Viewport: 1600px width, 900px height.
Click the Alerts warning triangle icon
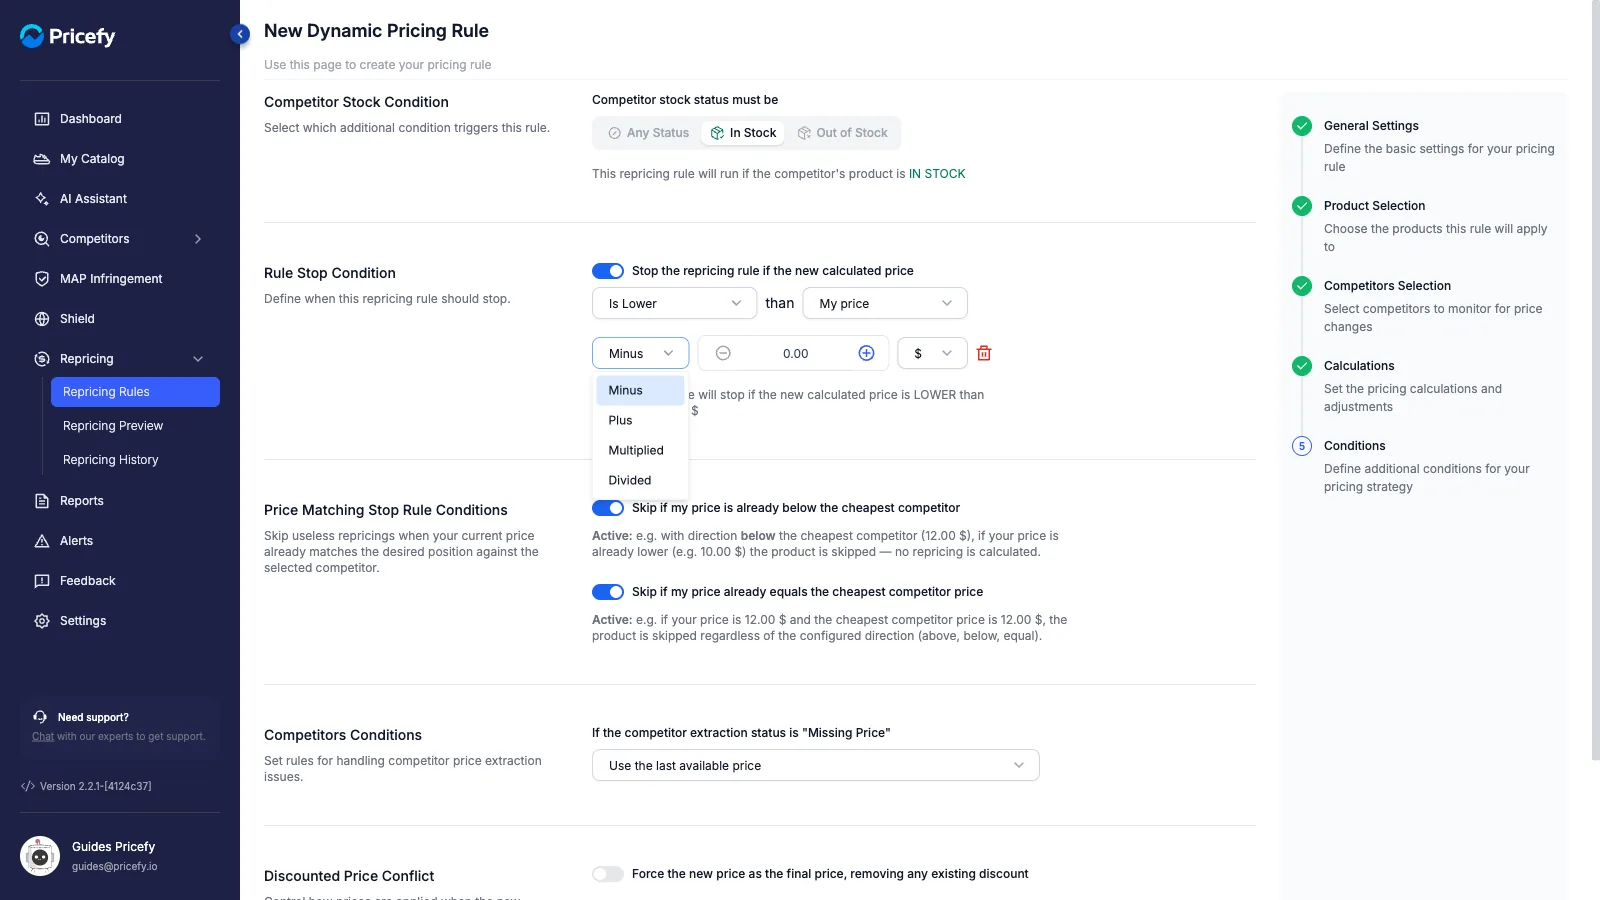coord(42,541)
